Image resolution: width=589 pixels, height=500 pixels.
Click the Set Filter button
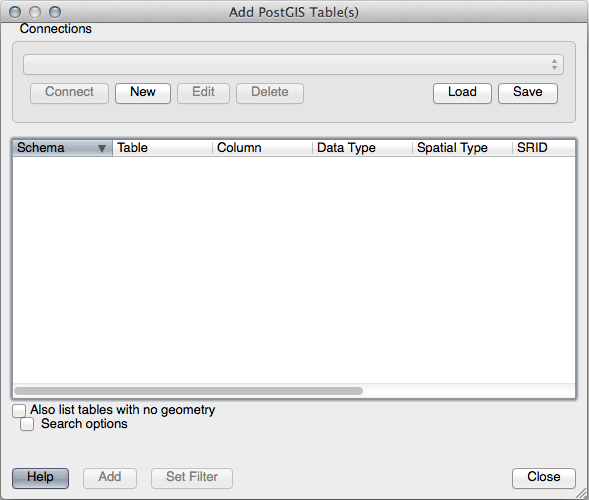tap(192, 478)
